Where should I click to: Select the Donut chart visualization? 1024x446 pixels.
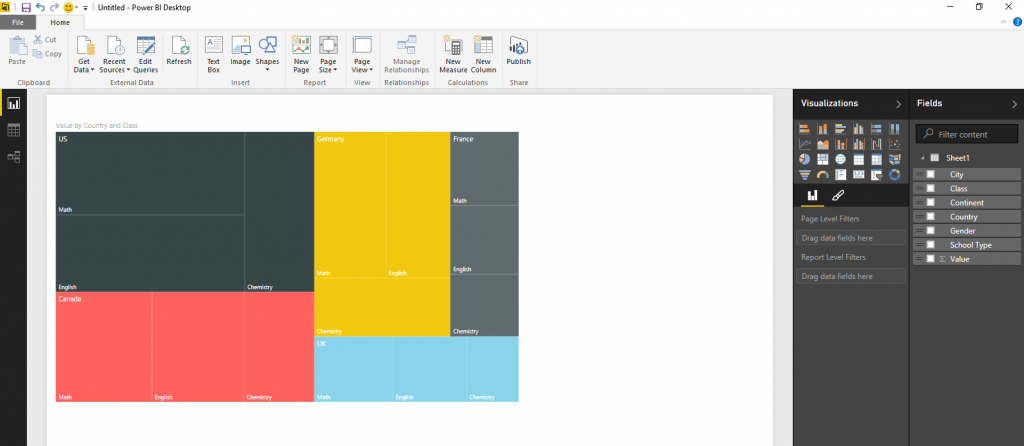[x=895, y=174]
